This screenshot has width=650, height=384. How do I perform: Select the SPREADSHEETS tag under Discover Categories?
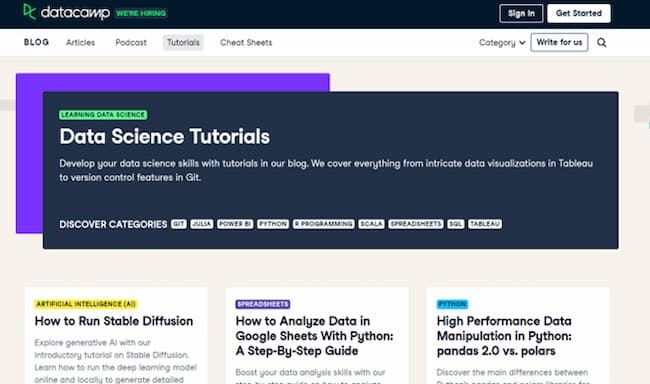click(416, 224)
